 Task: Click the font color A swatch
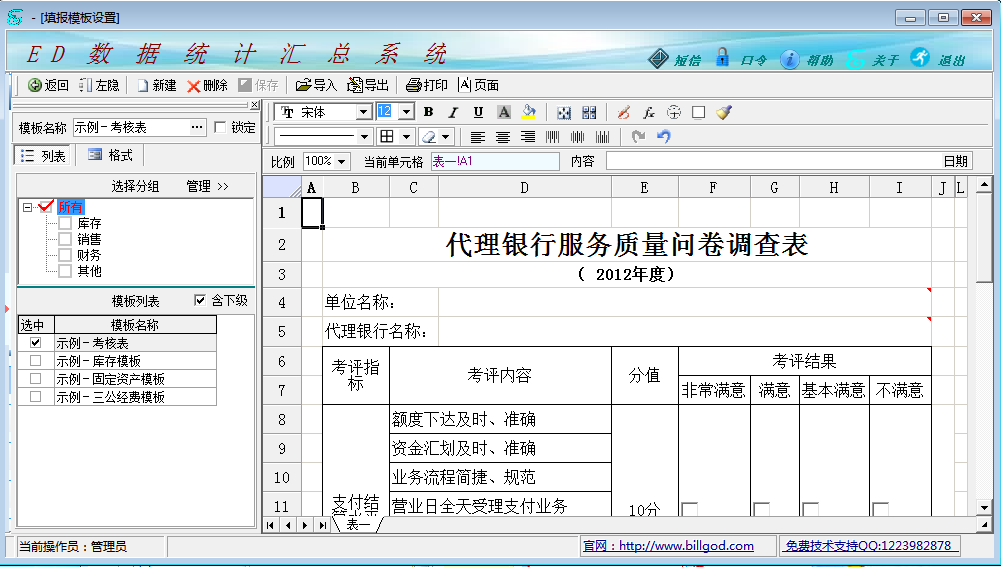[504, 112]
